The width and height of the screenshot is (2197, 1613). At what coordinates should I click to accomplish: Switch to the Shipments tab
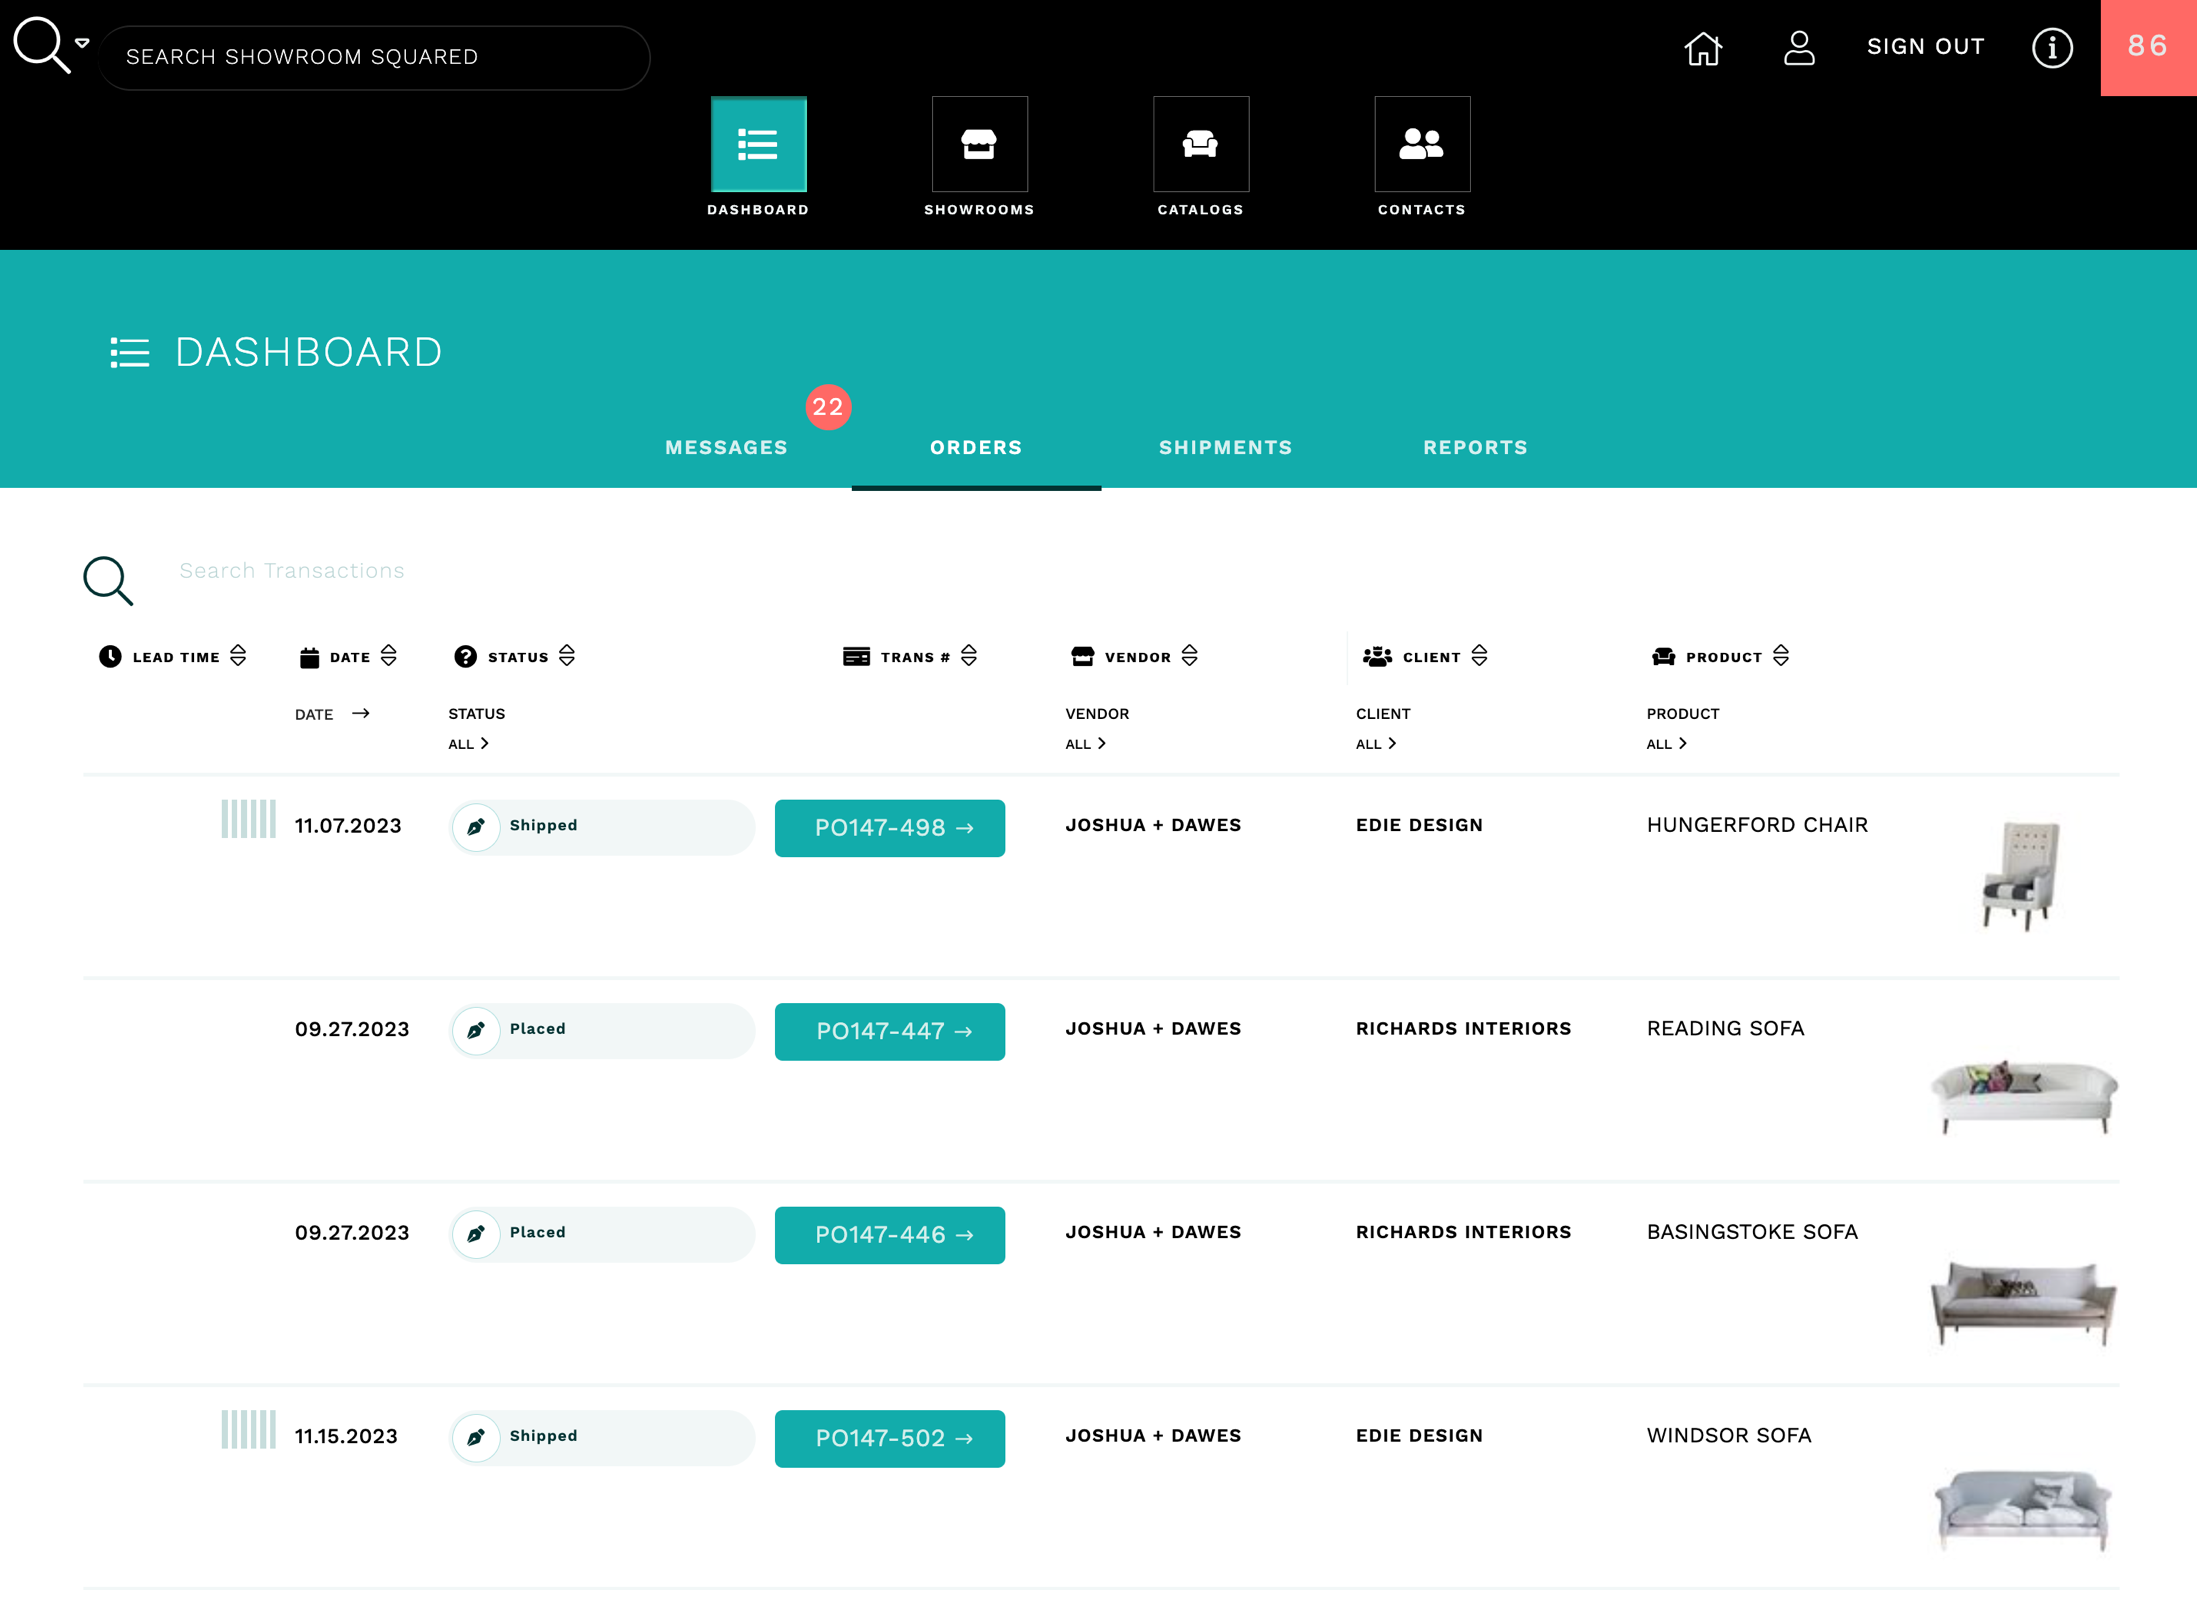pyautogui.click(x=1225, y=447)
